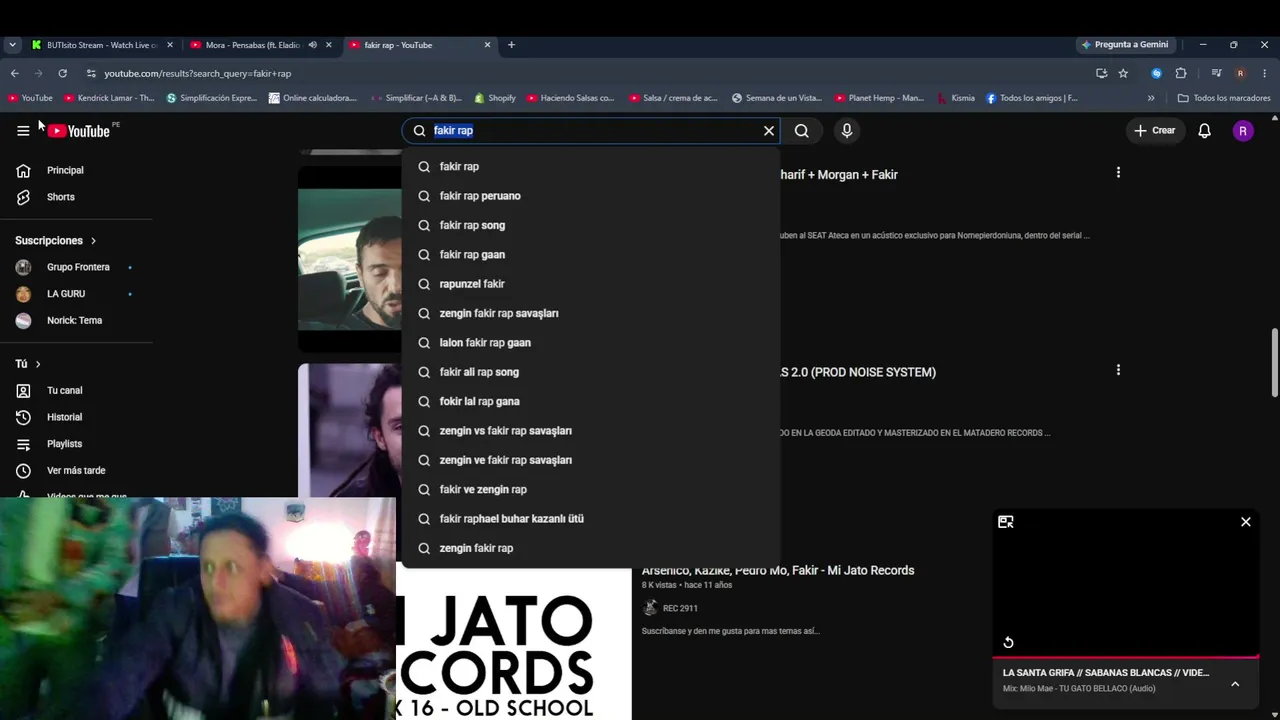Bookmark this page with the star
This screenshot has height=720, width=1280.
1123,73
